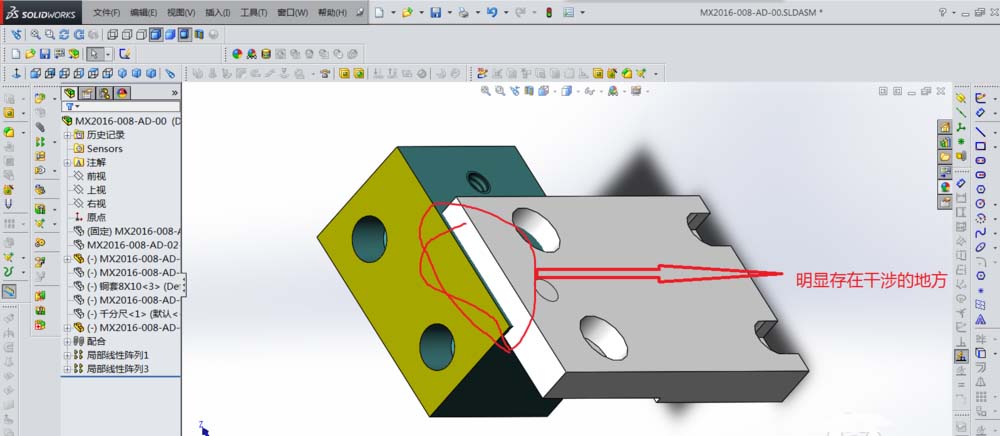
Task: Select the arrow Select tool
Action: 94,54
